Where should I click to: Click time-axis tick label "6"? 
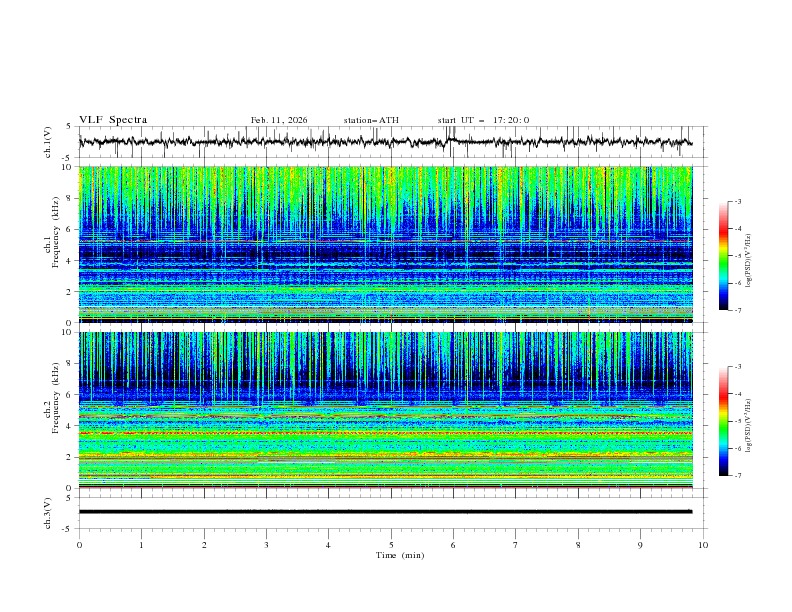[x=453, y=545]
